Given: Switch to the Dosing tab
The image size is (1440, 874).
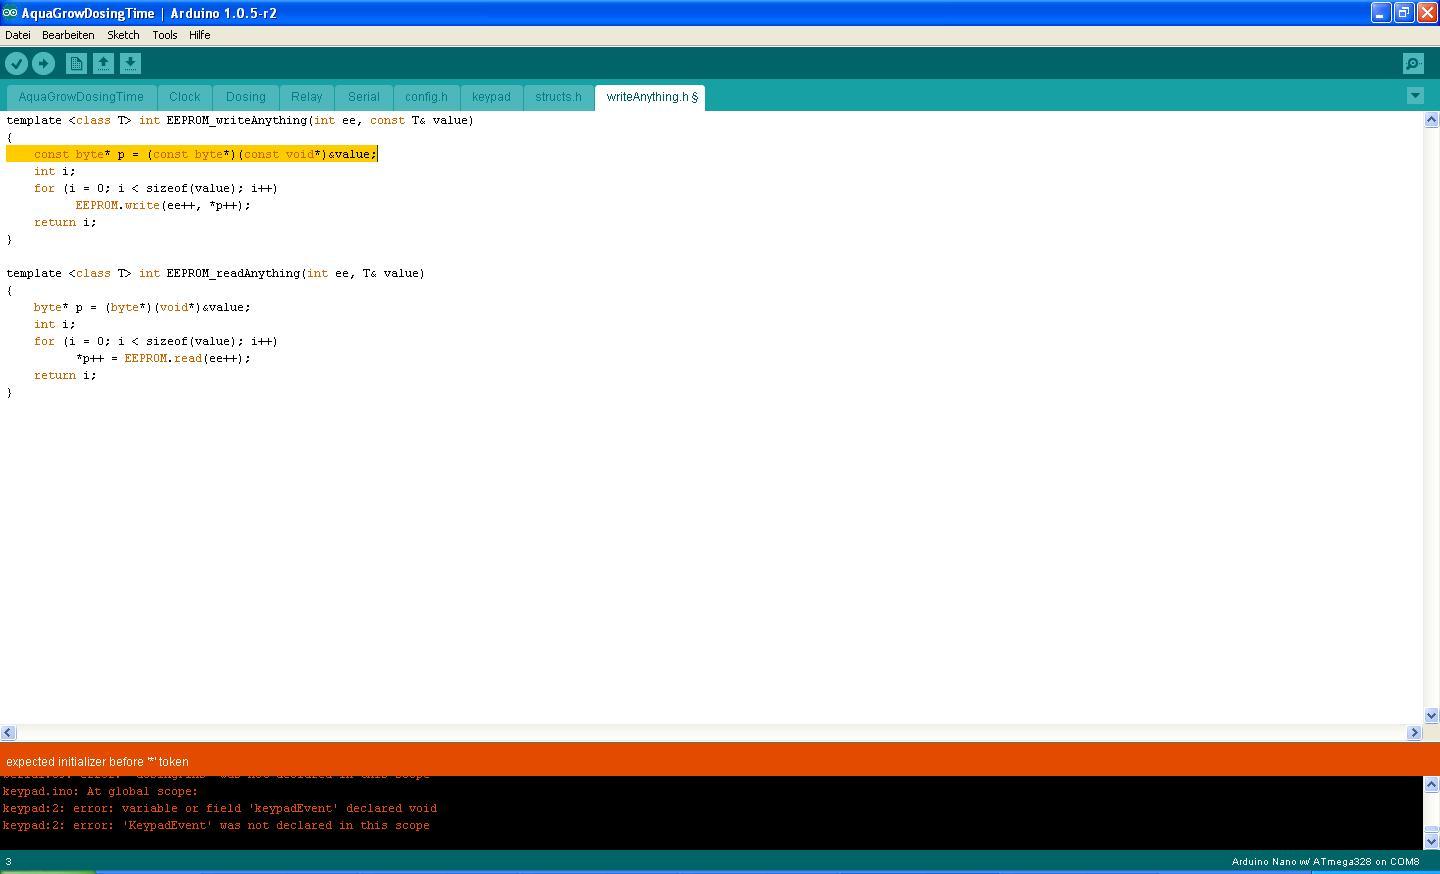Looking at the screenshot, I should point(245,97).
